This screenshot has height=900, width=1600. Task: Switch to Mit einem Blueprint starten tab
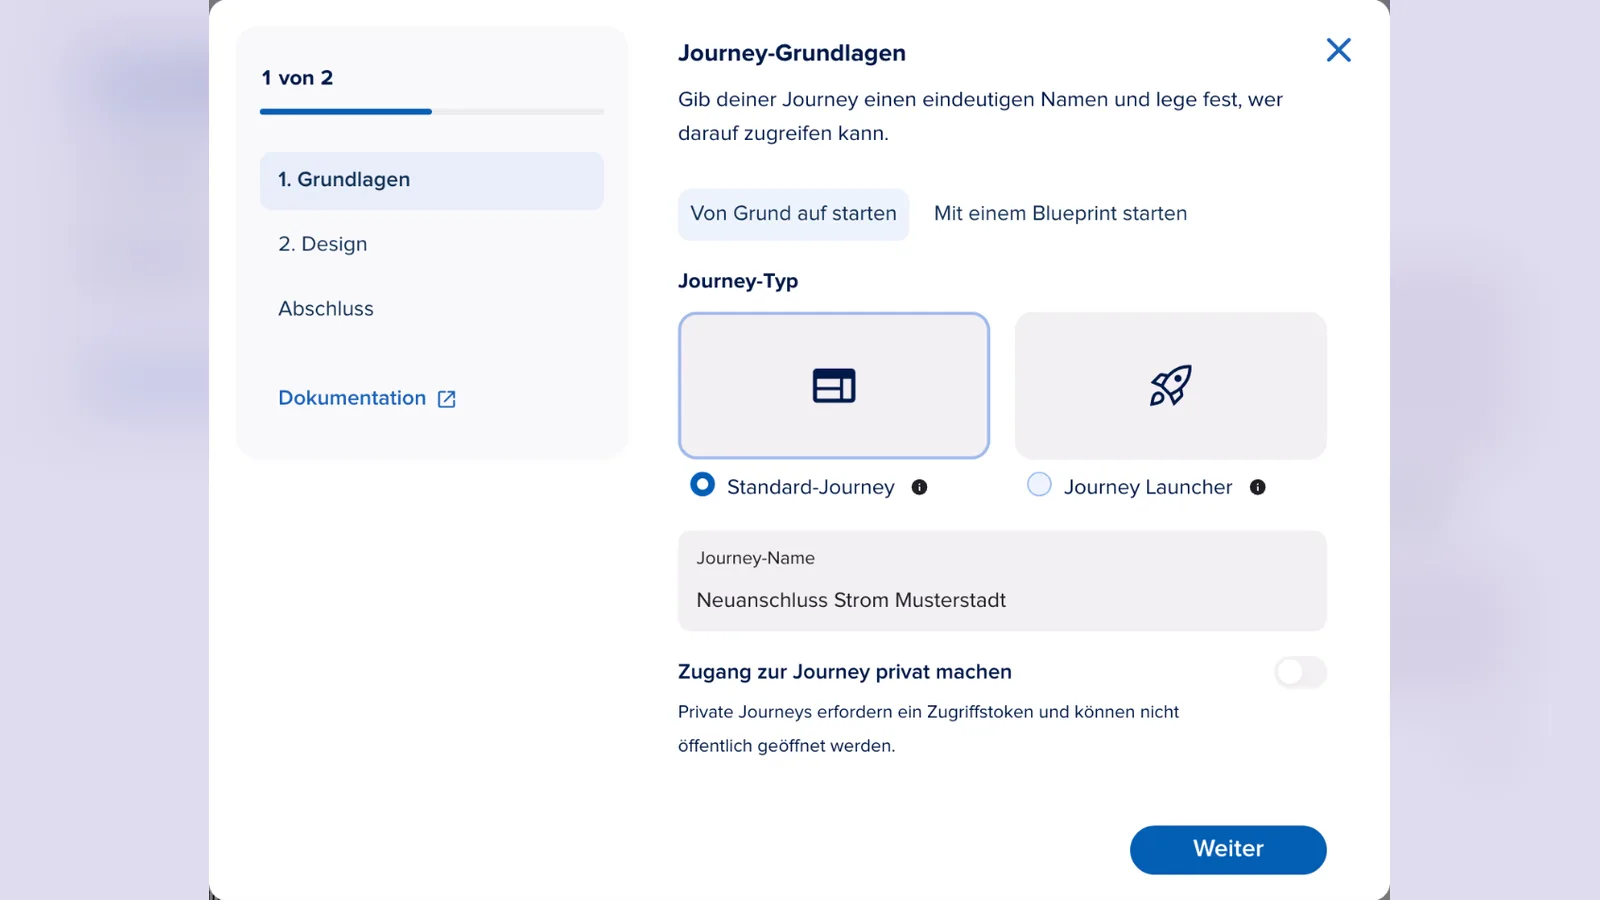point(1060,214)
